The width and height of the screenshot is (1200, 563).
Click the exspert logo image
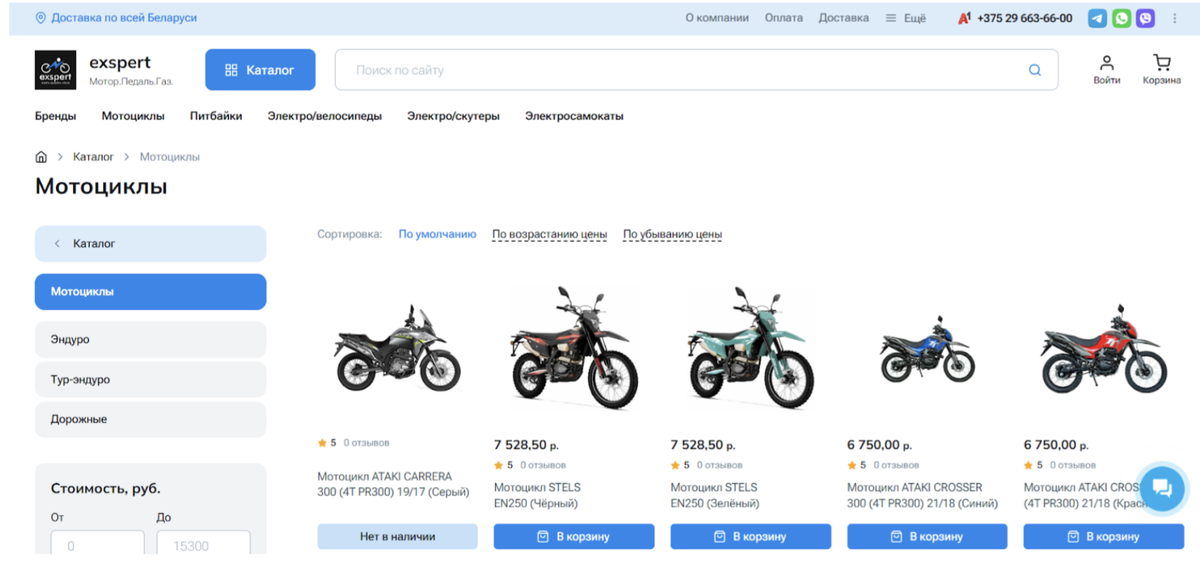tap(55, 70)
